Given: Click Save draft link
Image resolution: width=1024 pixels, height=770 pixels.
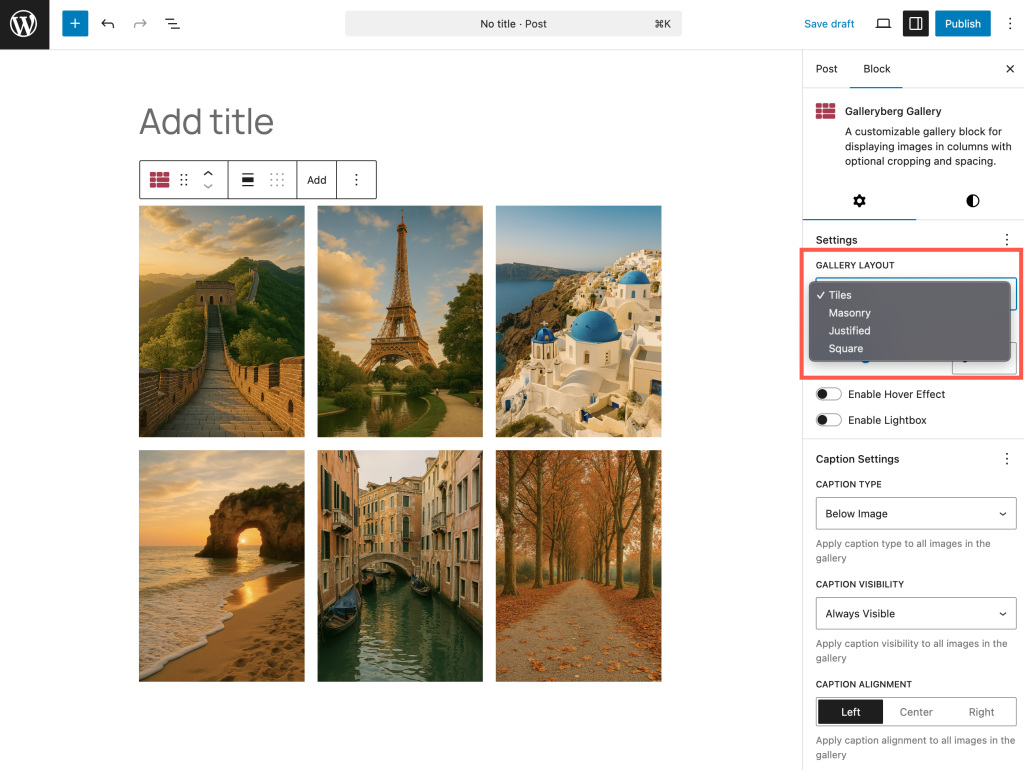Looking at the screenshot, I should coord(829,24).
